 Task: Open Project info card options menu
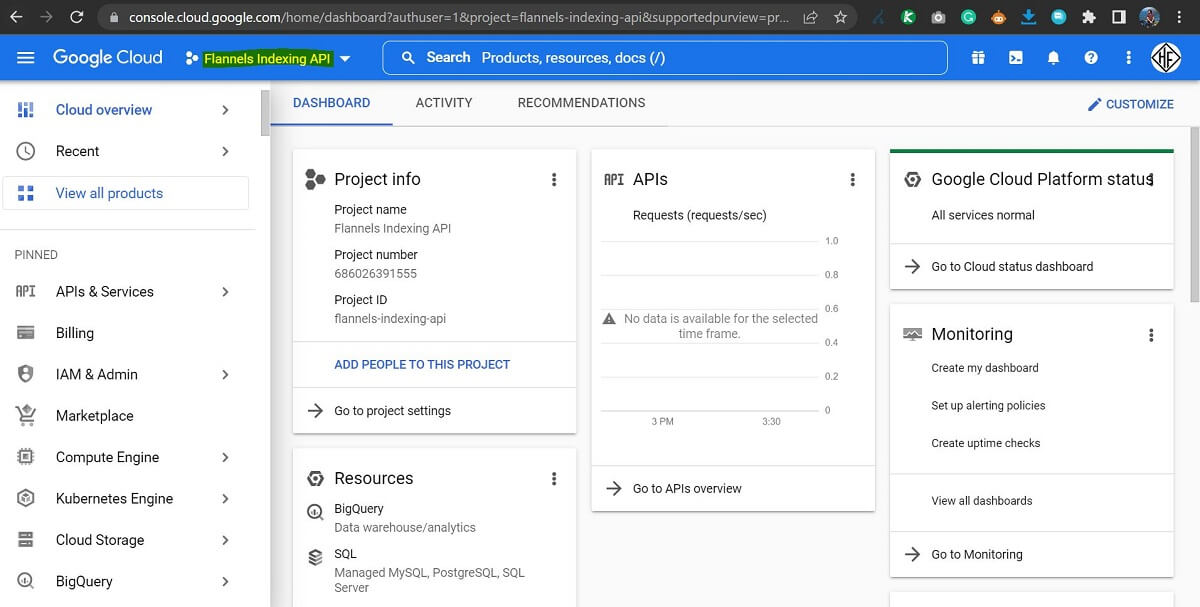[554, 180]
